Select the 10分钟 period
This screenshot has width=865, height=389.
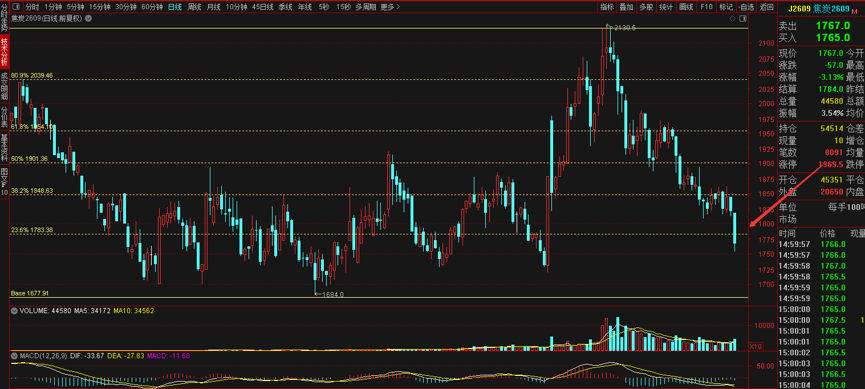[236, 7]
